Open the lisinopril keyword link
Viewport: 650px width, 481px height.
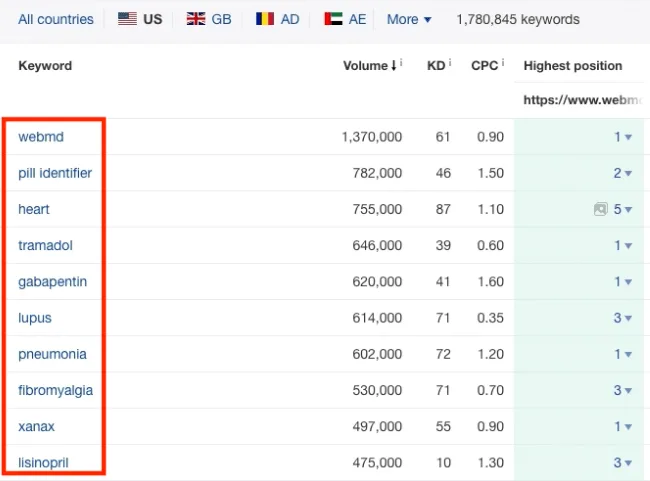tap(43, 462)
